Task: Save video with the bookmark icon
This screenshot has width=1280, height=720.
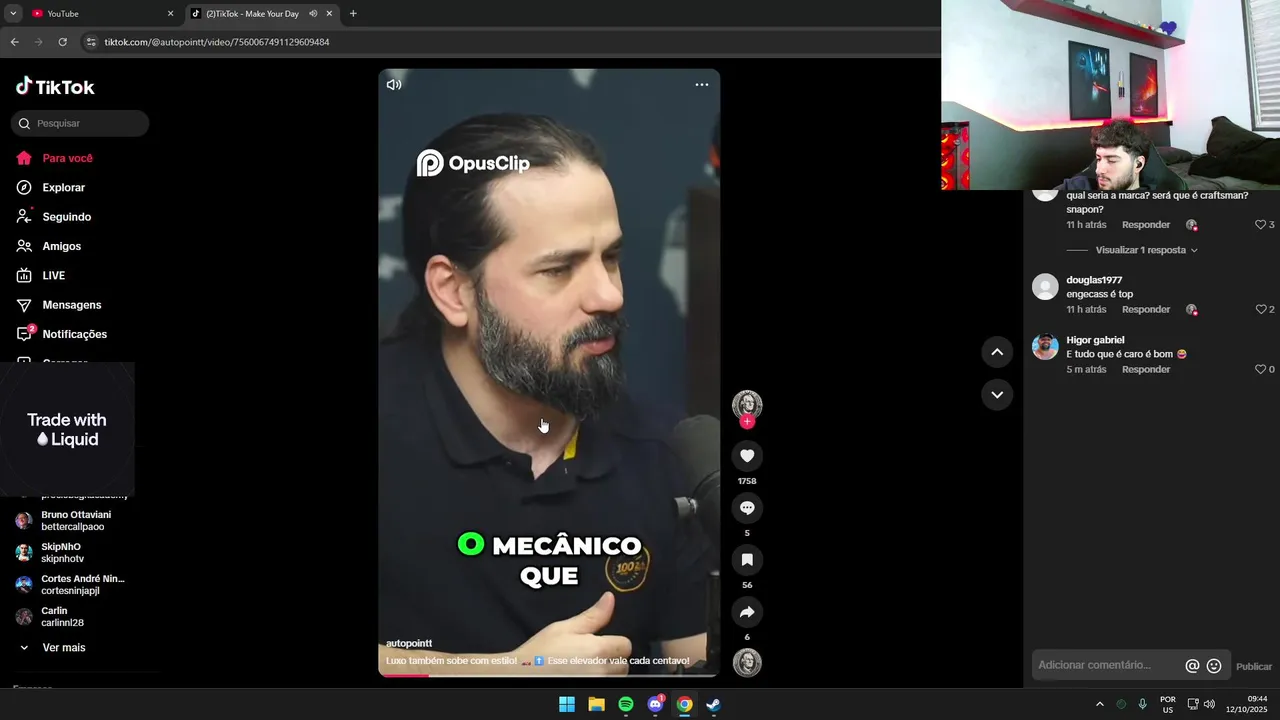Action: [x=747, y=560]
